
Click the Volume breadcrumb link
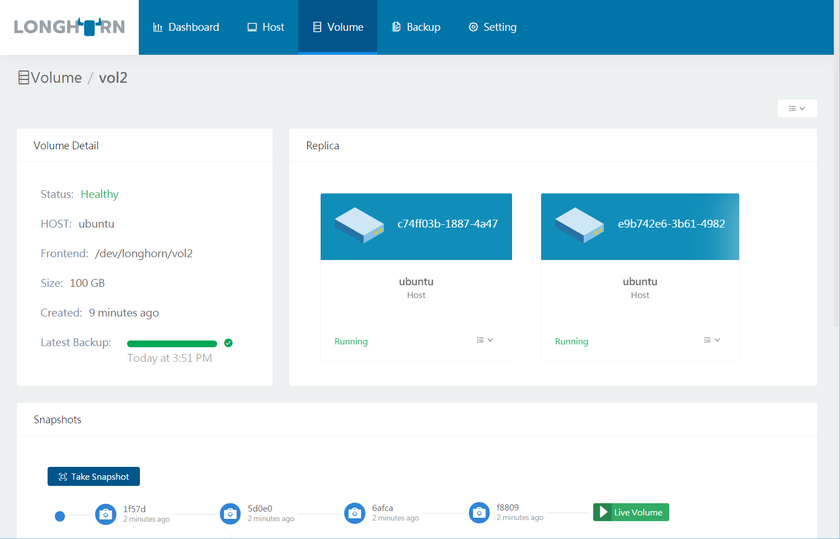coord(56,78)
